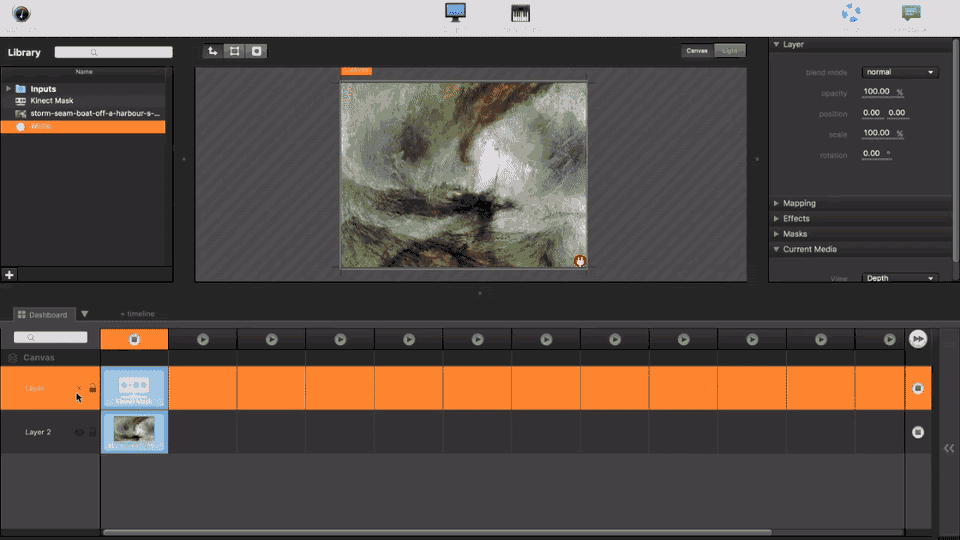
Task: Click the painting image in the canvas preview
Action: coord(463,175)
